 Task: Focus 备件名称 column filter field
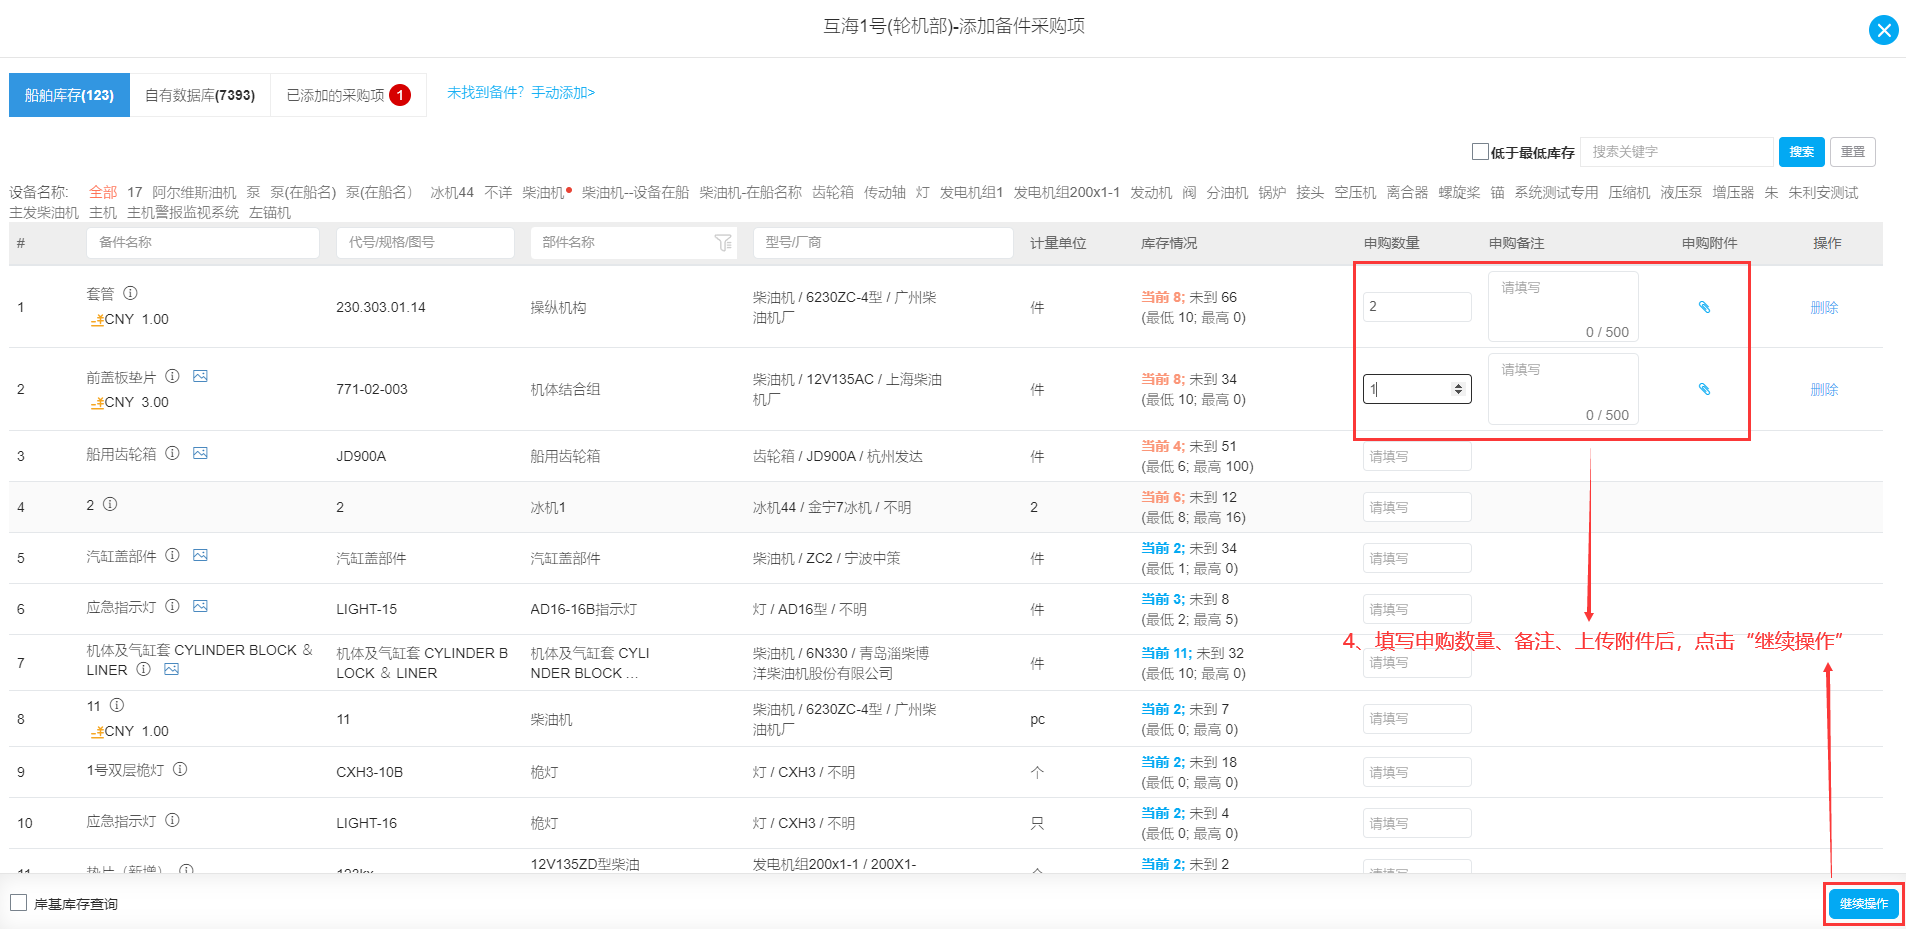(203, 243)
